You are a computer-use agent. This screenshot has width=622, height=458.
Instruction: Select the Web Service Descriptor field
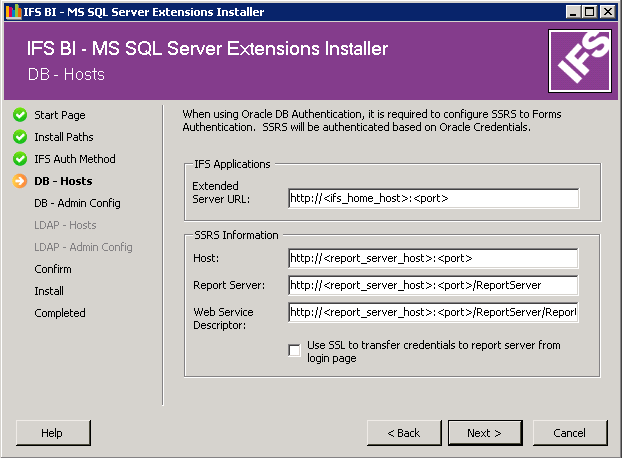click(x=432, y=312)
